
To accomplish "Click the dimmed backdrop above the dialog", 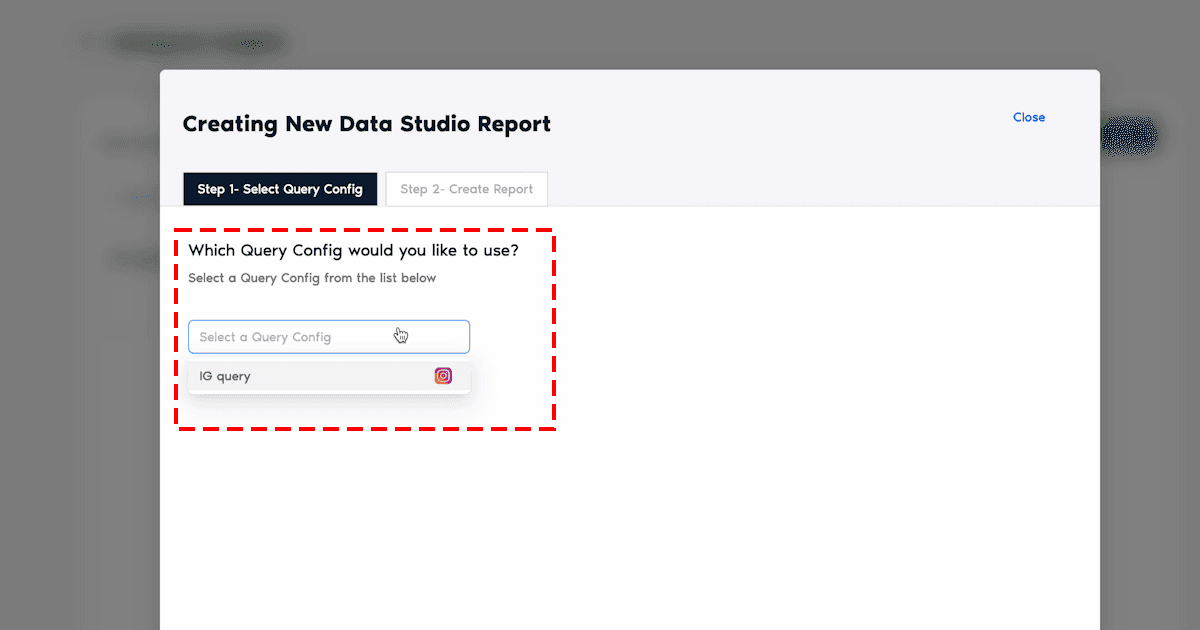I will click(640, 35).
